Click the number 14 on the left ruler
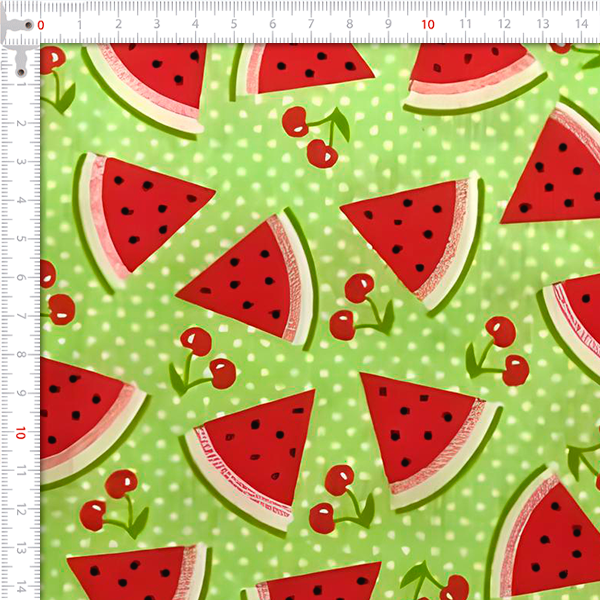 tap(20, 588)
